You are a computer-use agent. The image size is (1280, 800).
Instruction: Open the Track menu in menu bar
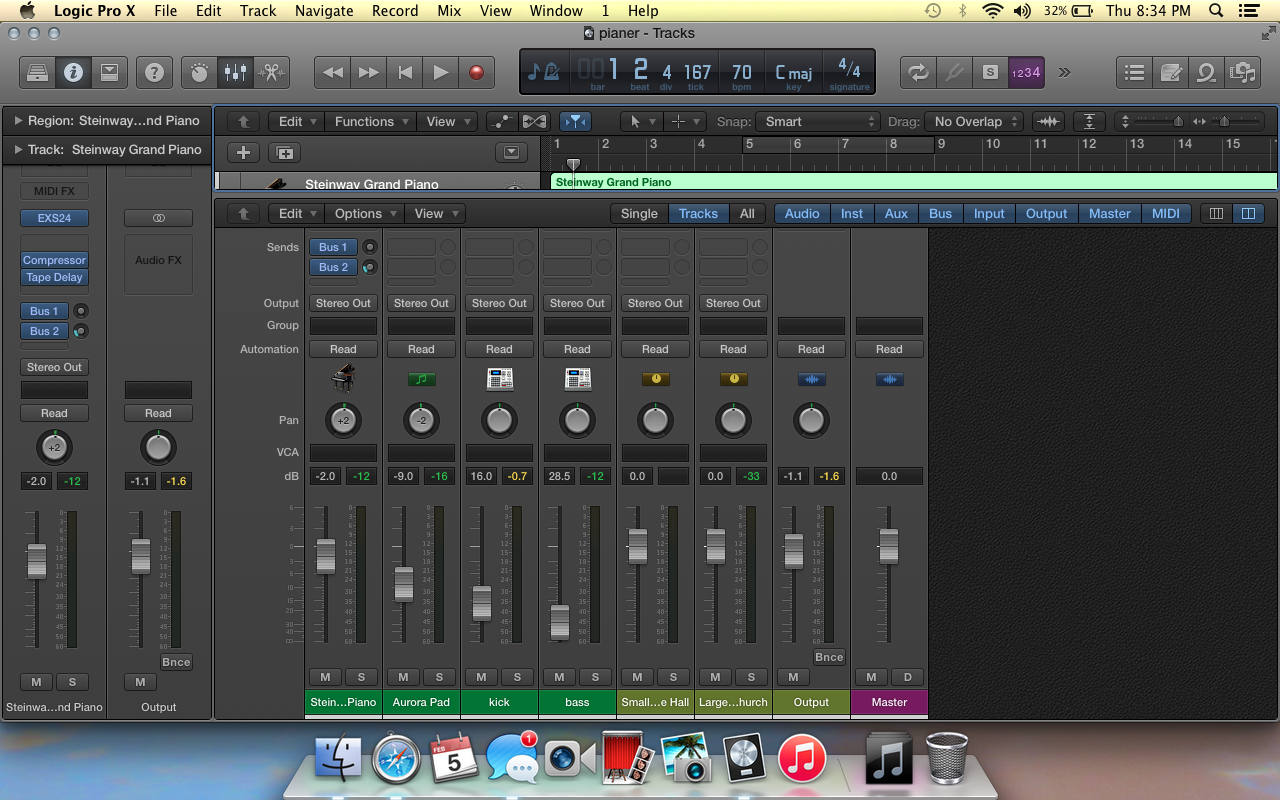click(x=258, y=11)
